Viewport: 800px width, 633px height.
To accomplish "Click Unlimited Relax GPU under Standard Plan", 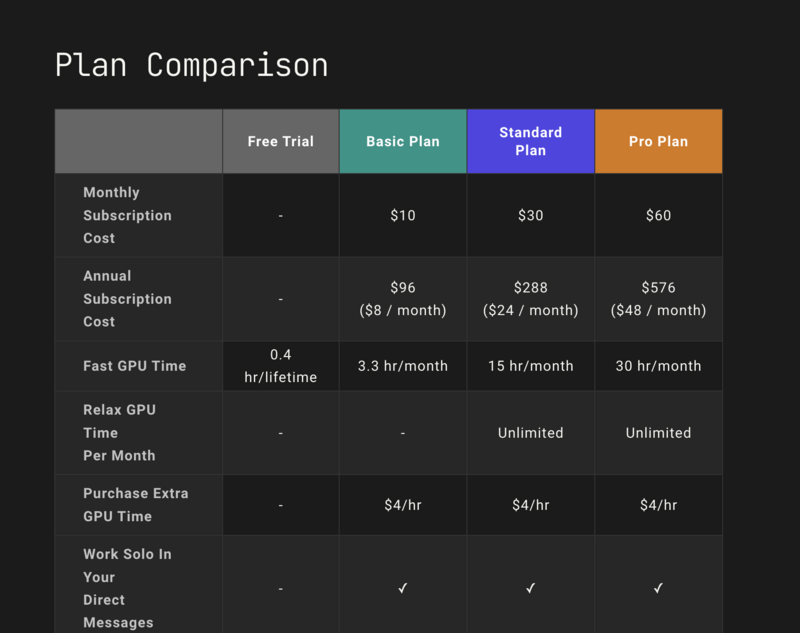I will click(x=531, y=433).
